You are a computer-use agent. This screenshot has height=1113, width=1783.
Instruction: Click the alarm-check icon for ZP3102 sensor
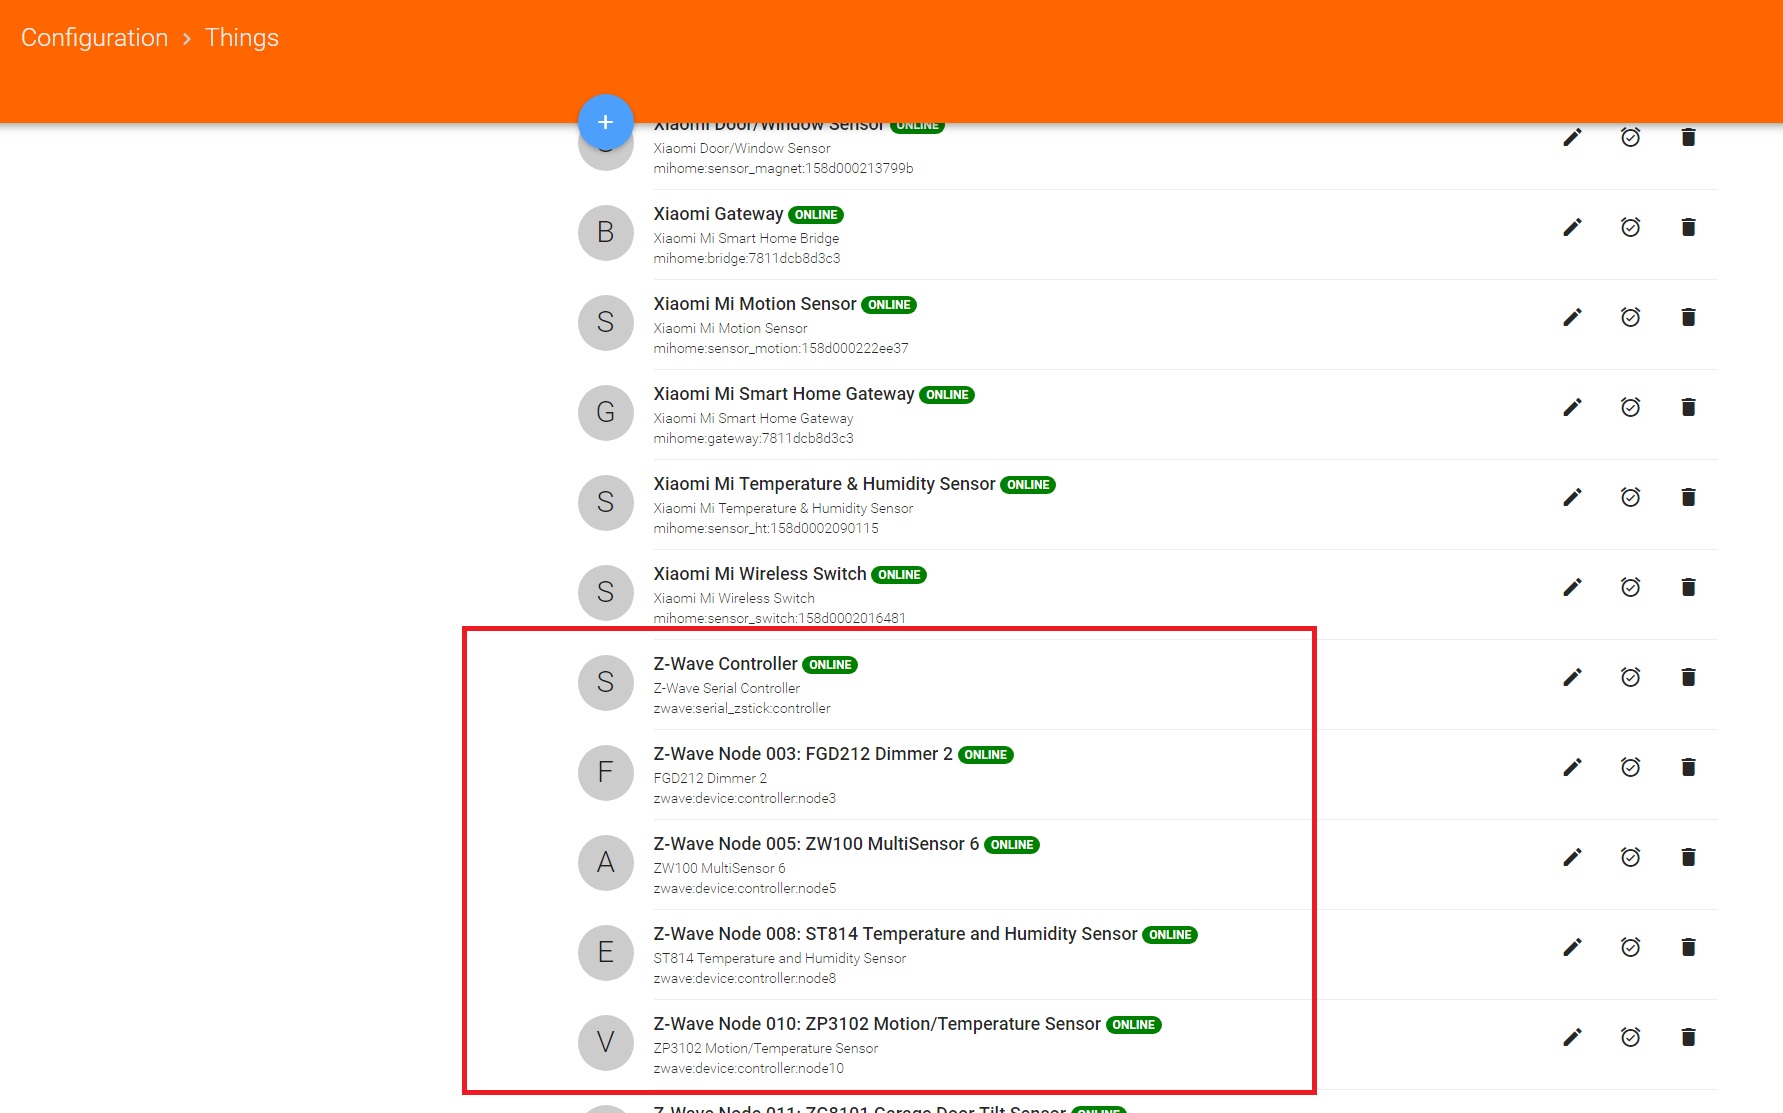click(x=1630, y=1037)
